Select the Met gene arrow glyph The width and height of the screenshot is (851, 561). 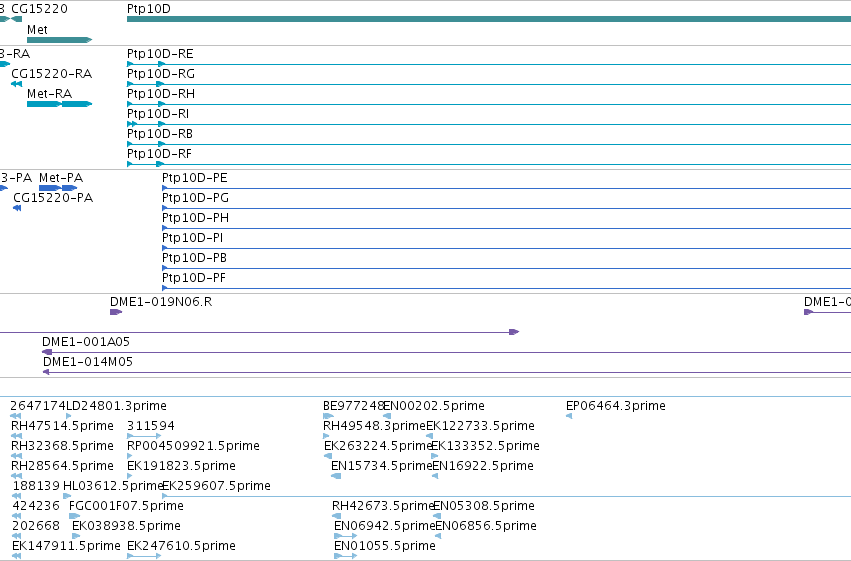click(60, 40)
